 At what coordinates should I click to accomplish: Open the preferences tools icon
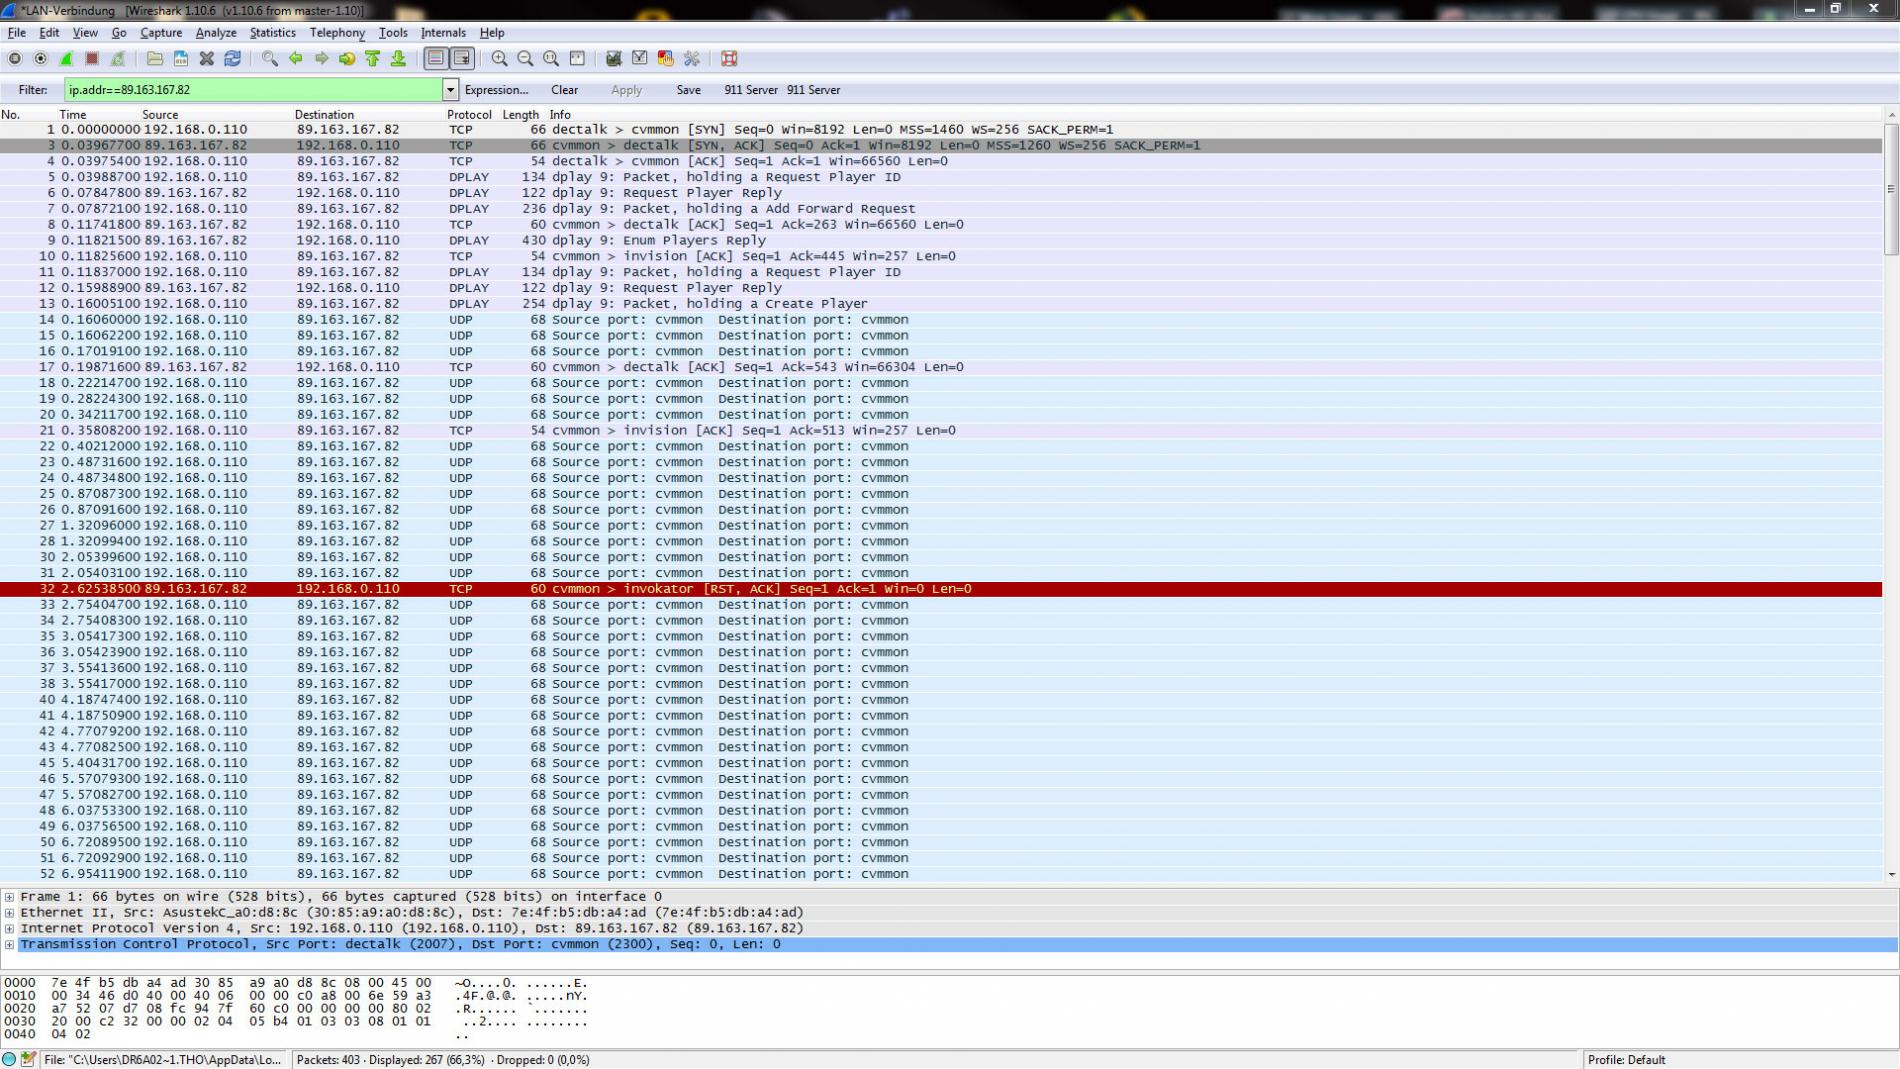(691, 59)
